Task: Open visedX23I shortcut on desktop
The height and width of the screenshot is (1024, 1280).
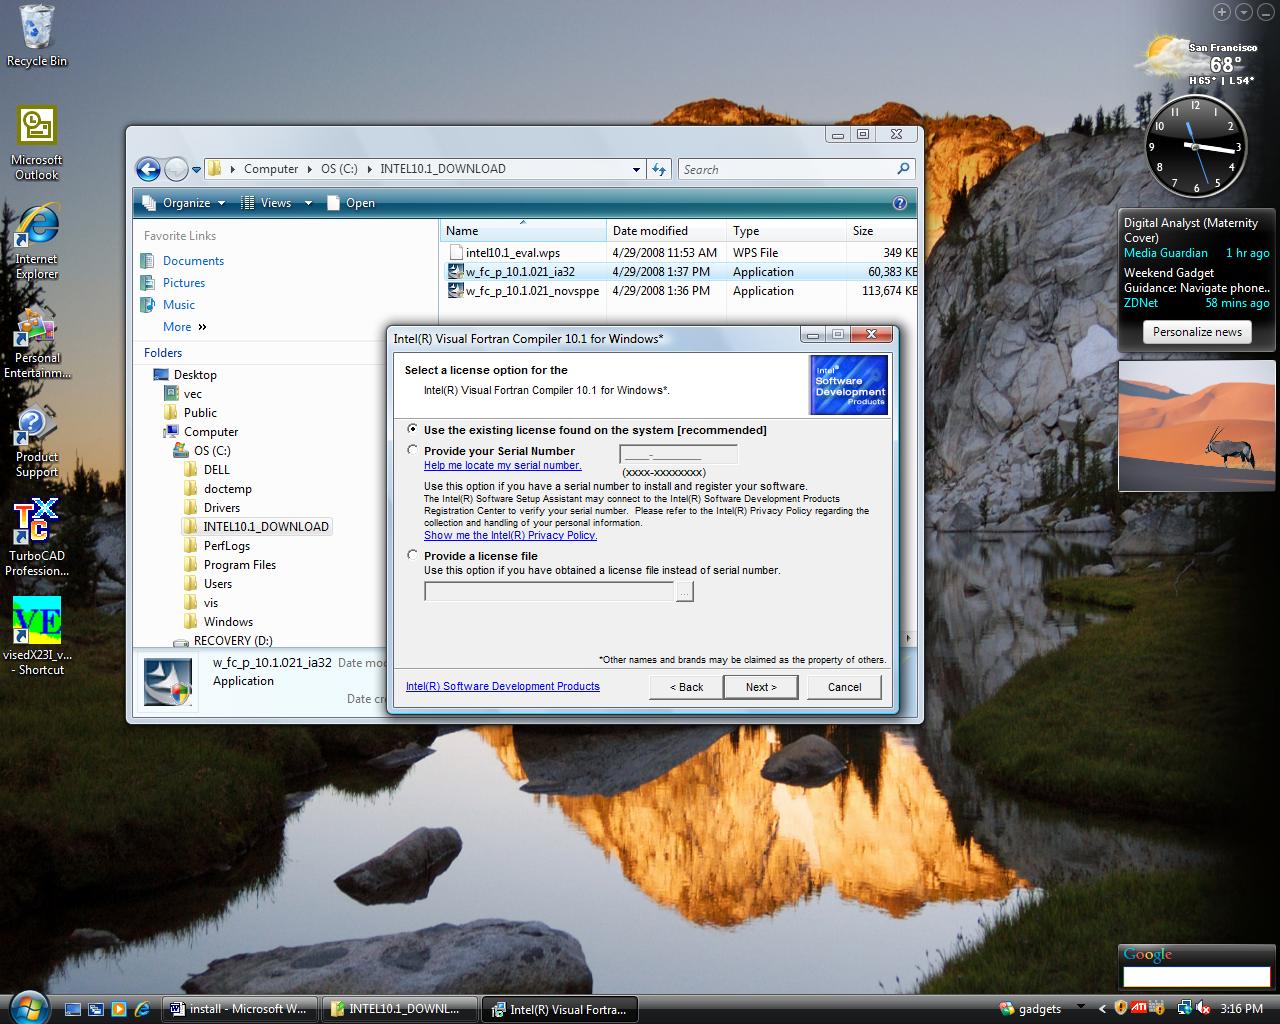Action: coord(37,637)
